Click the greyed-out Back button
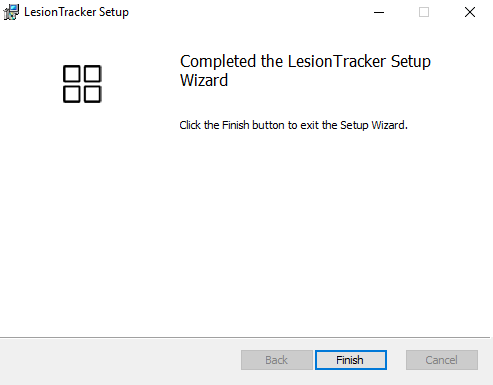 (277, 360)
